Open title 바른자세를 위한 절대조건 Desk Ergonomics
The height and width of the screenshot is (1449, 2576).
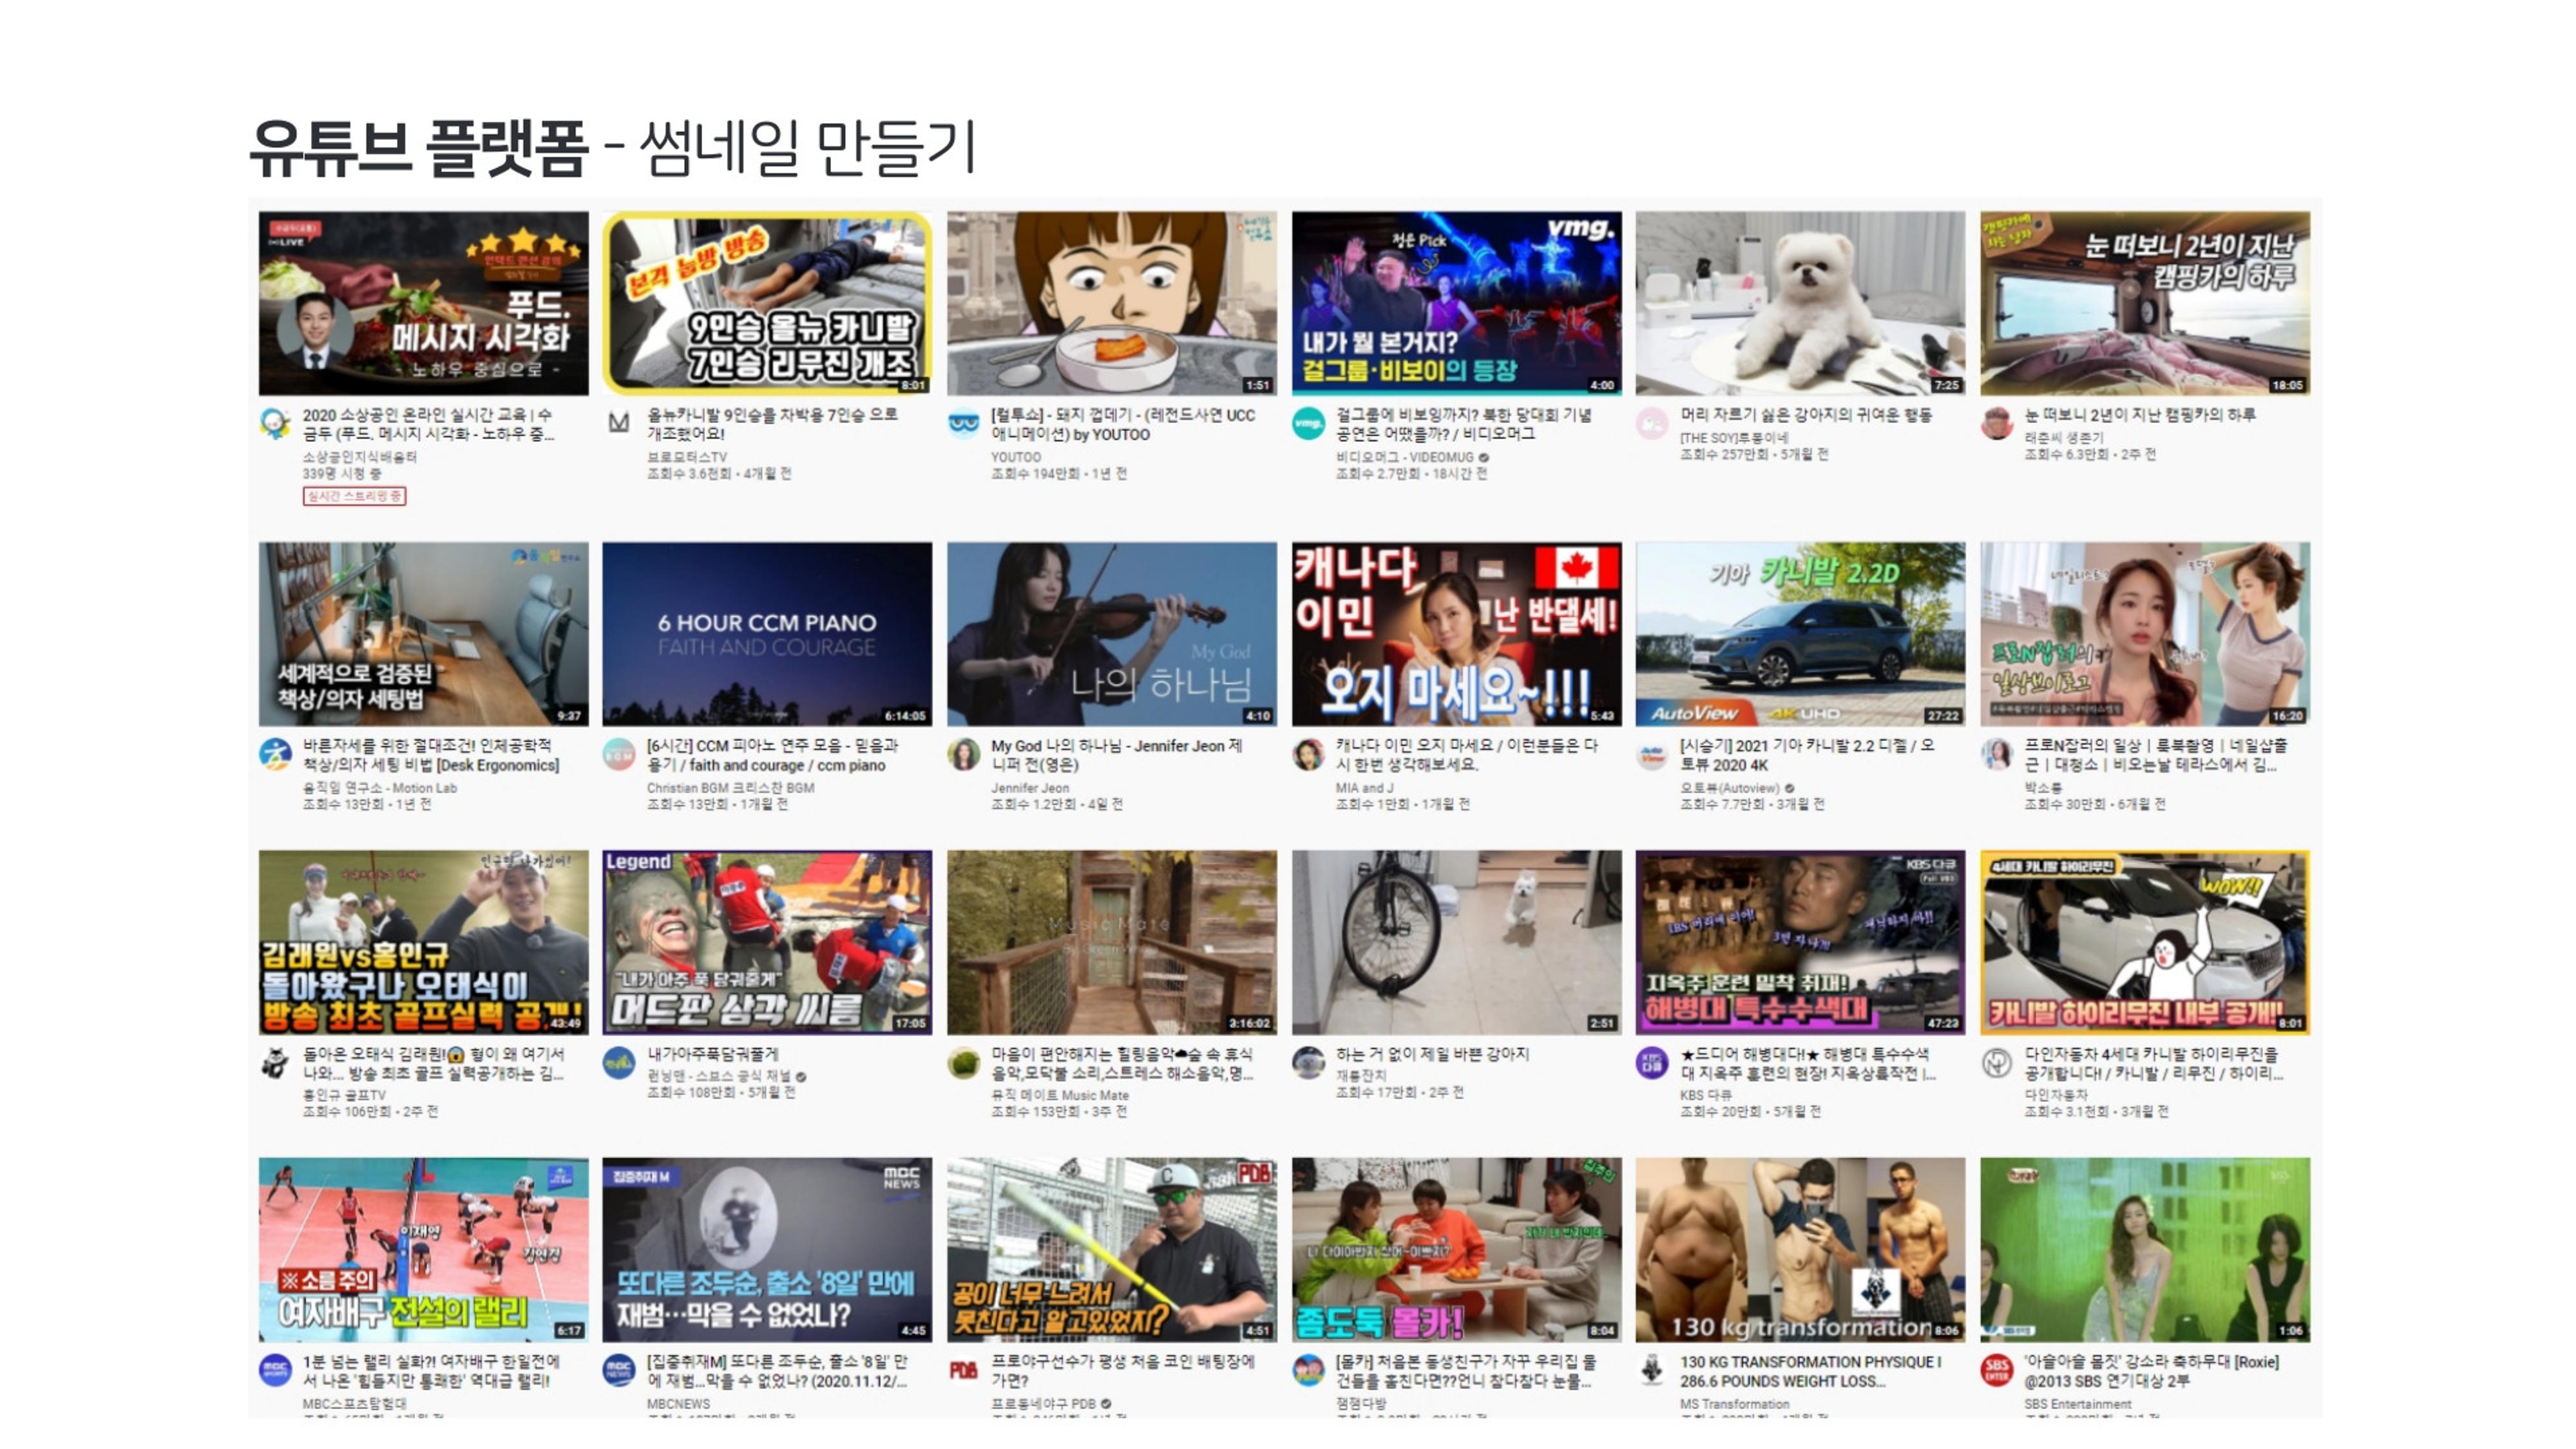431,755
